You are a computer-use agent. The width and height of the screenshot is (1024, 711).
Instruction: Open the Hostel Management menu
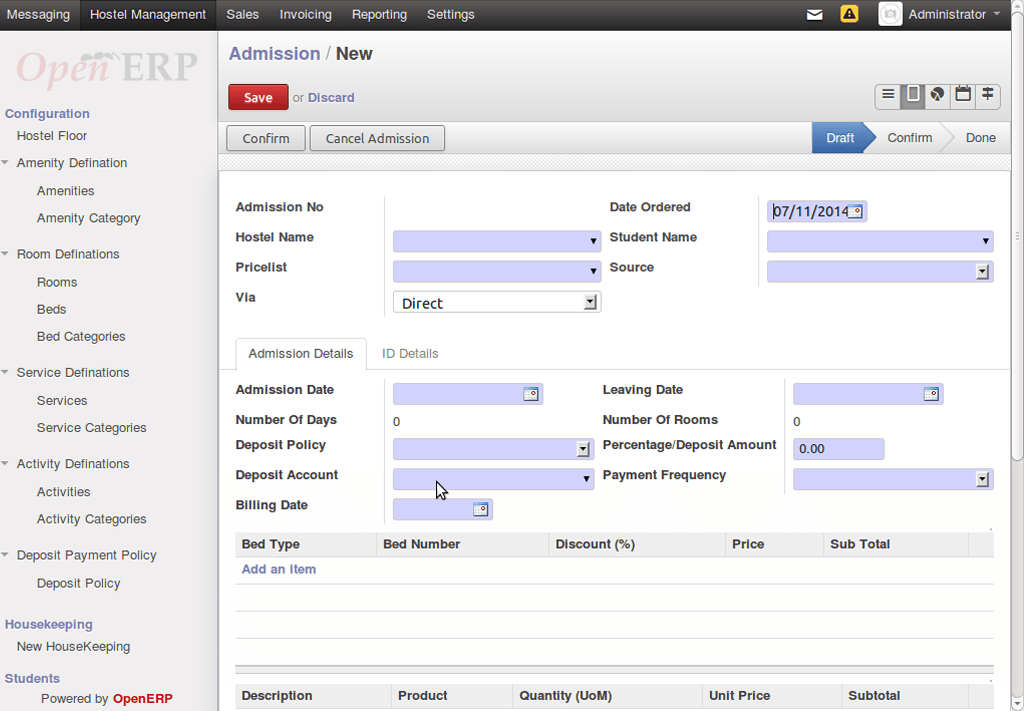tap(148, 14)
